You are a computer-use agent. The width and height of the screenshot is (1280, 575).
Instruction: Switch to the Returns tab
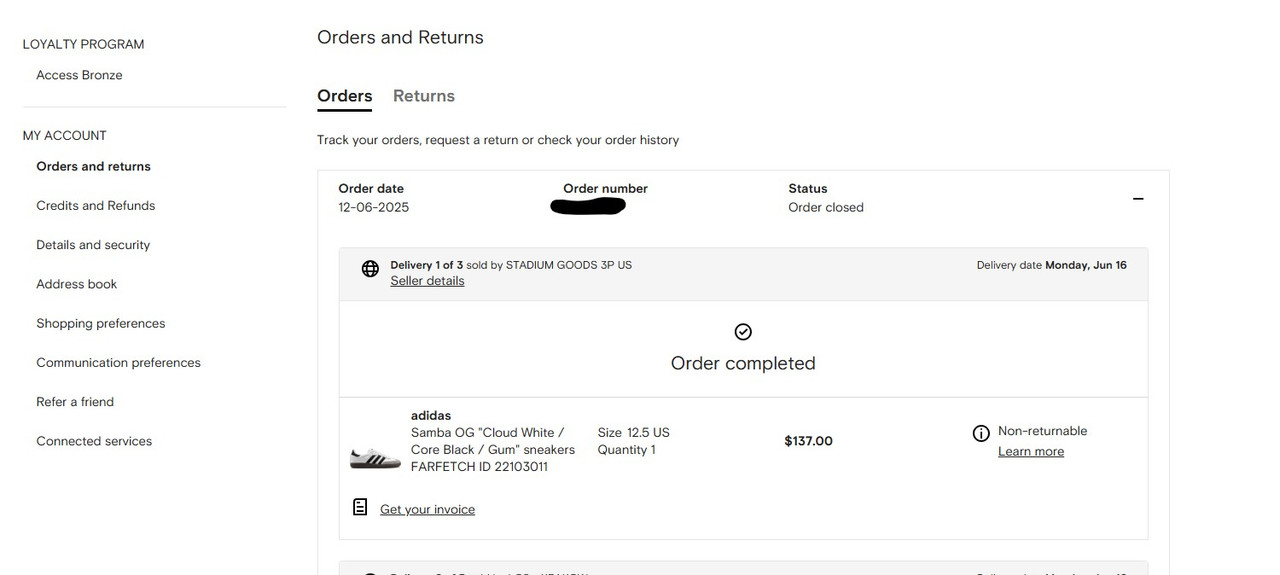424,96
